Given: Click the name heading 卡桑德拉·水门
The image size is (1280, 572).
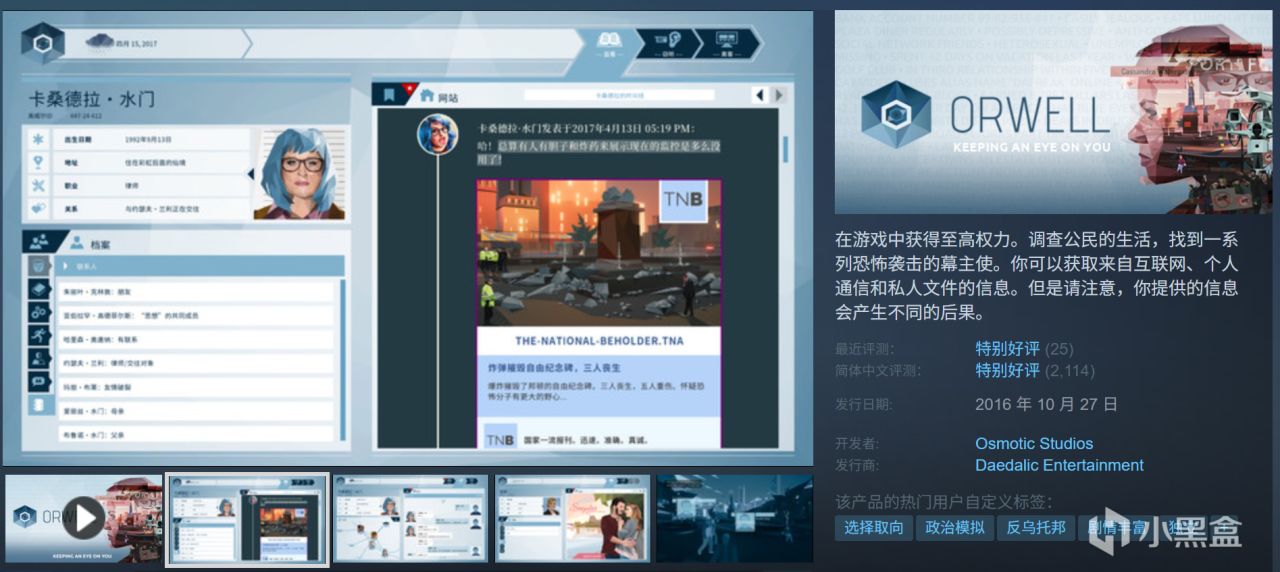Looking at the screenshot, I should pos(92,99).
